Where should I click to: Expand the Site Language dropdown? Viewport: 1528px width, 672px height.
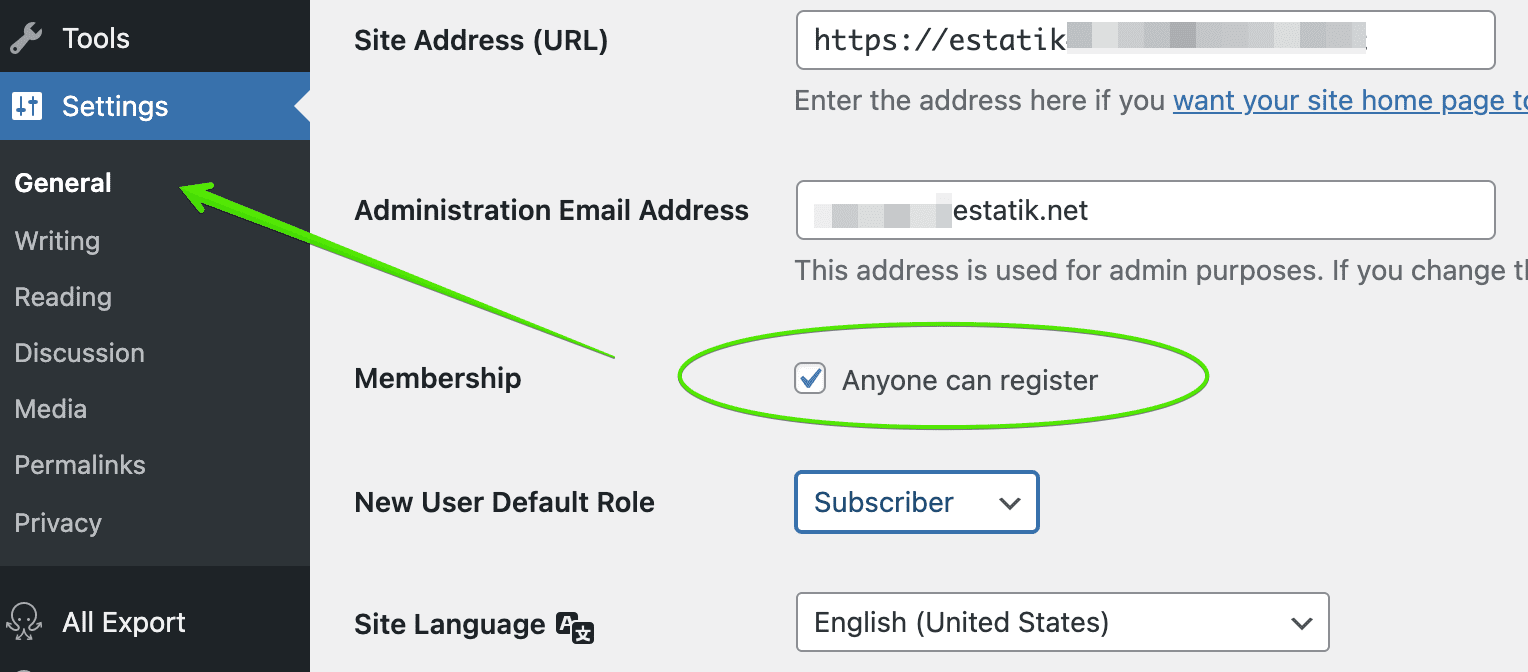1062,622
